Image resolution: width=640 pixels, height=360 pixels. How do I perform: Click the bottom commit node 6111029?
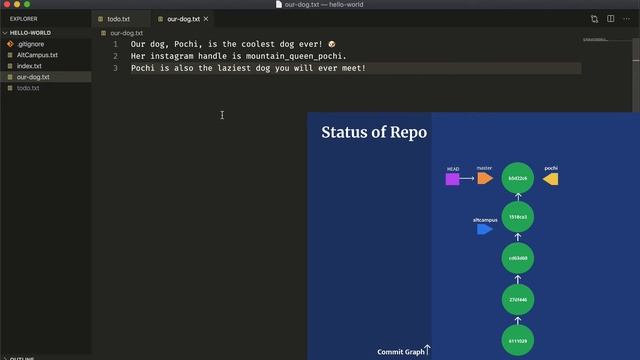518,340
